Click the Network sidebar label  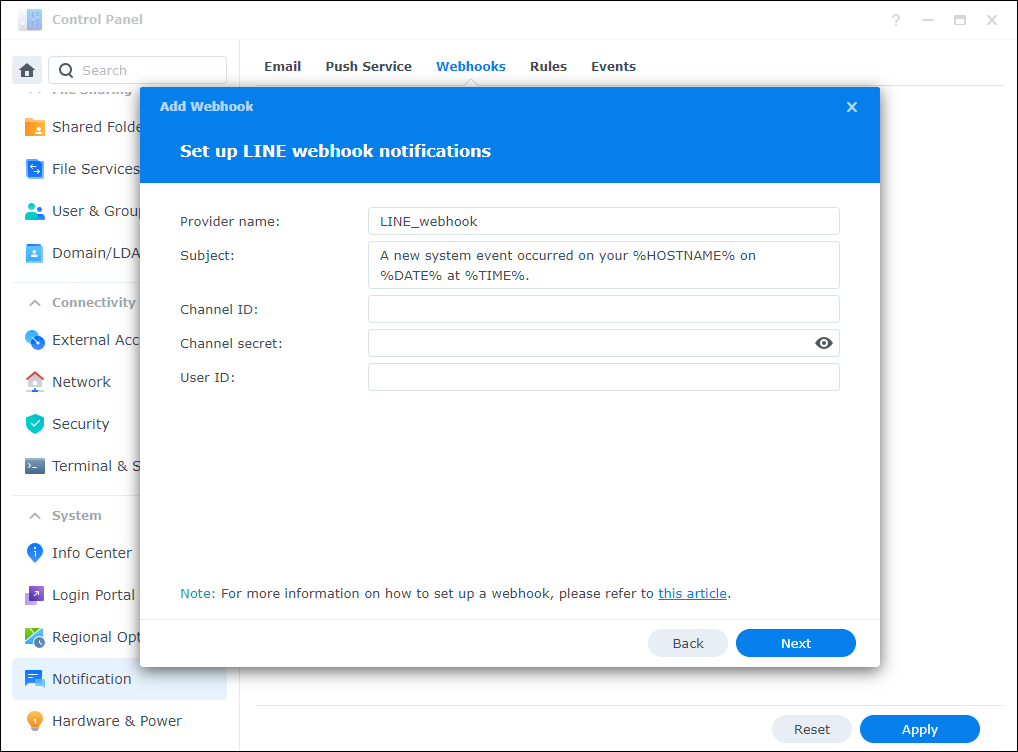[x=81, y=382]
